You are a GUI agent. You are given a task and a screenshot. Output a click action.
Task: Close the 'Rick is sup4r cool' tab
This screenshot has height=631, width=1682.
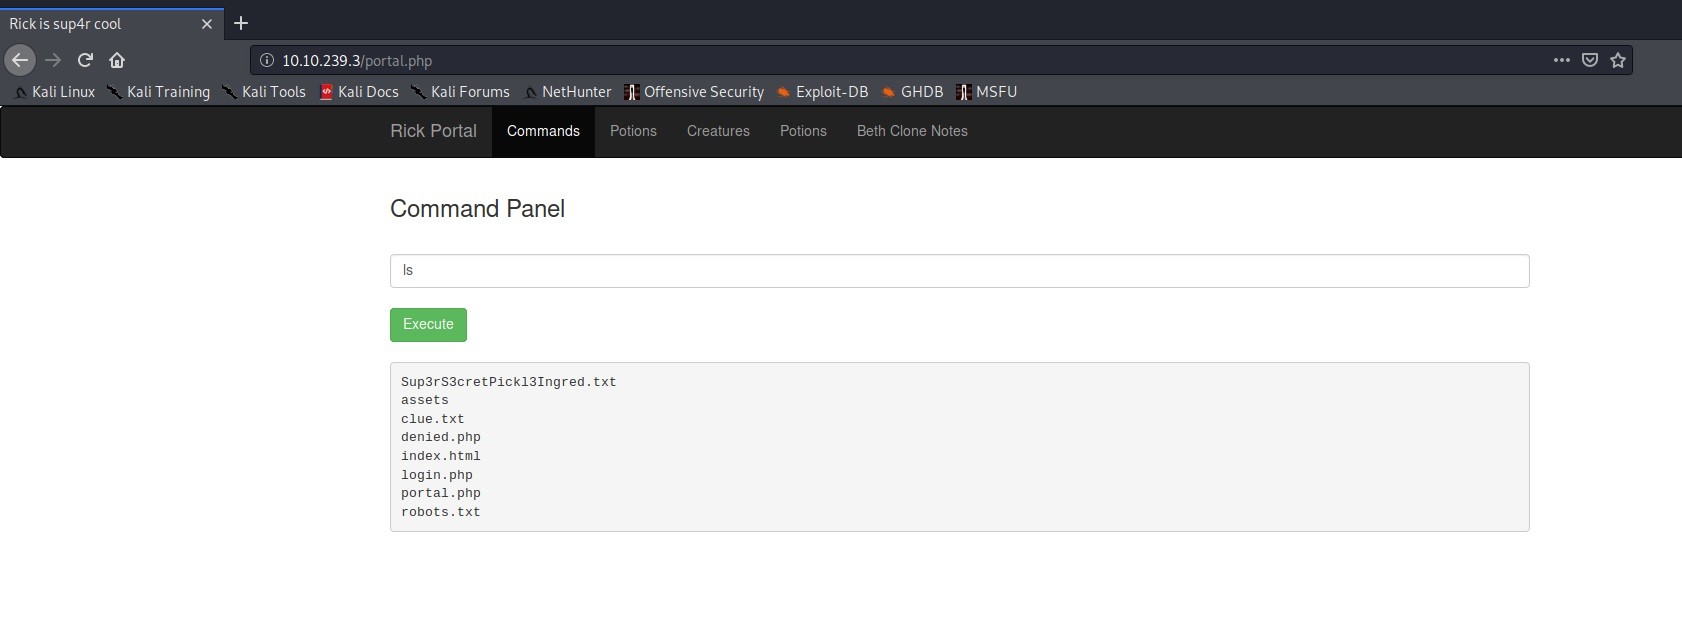(207, 24)
